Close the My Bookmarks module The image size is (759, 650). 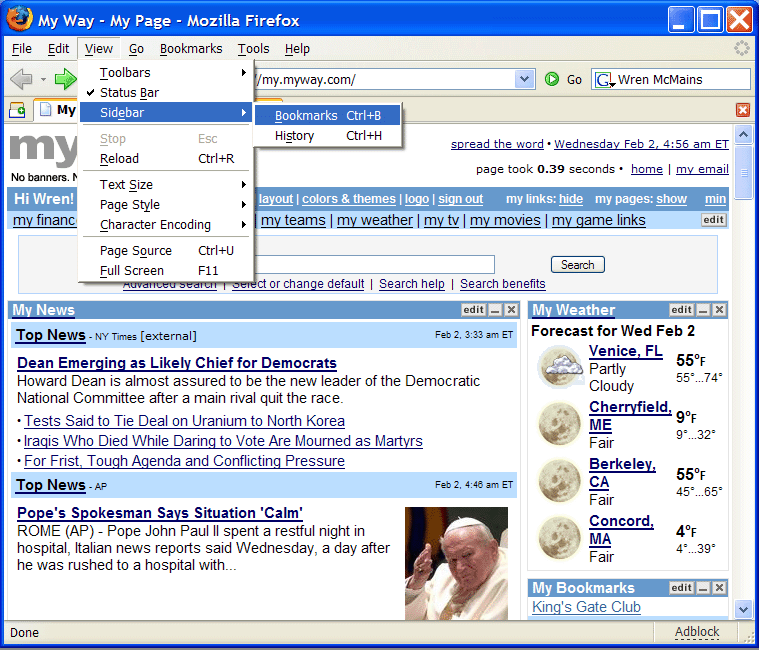[x=720, y=588]
